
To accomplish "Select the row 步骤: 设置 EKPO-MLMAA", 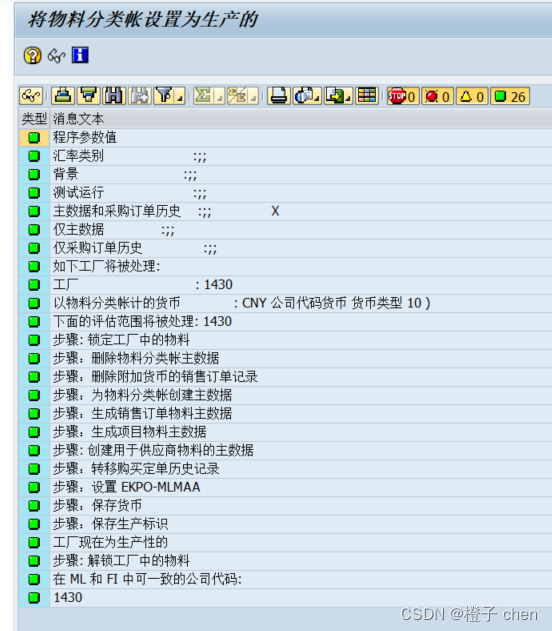I will pyautogui.click(x=285, y=487).
